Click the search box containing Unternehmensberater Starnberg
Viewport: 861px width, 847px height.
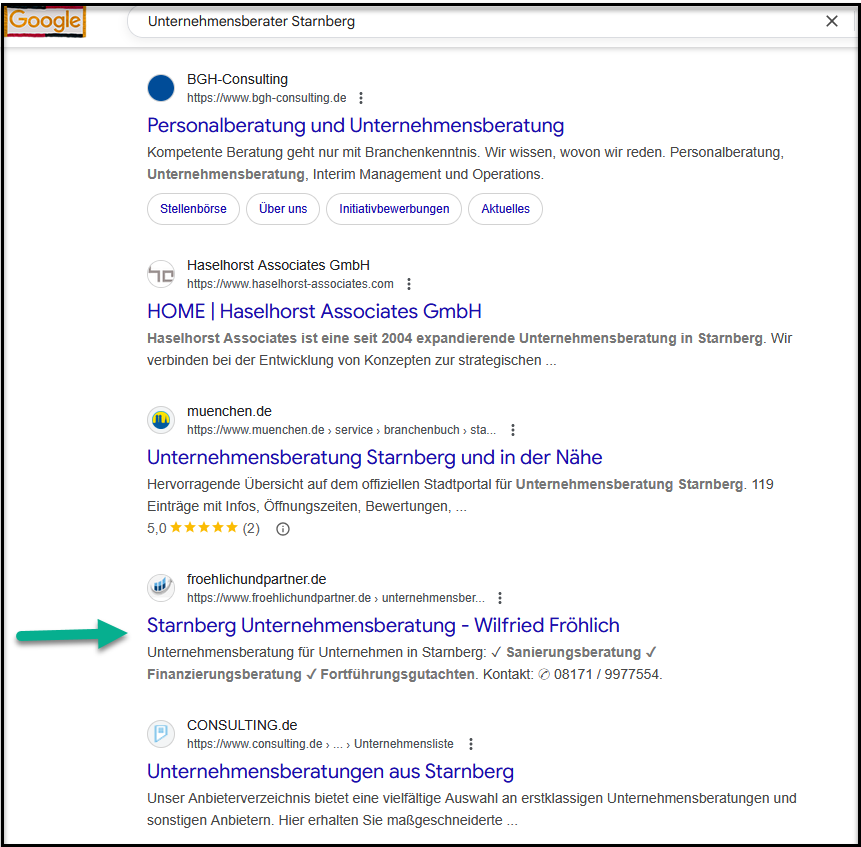[x=470, y=21]
